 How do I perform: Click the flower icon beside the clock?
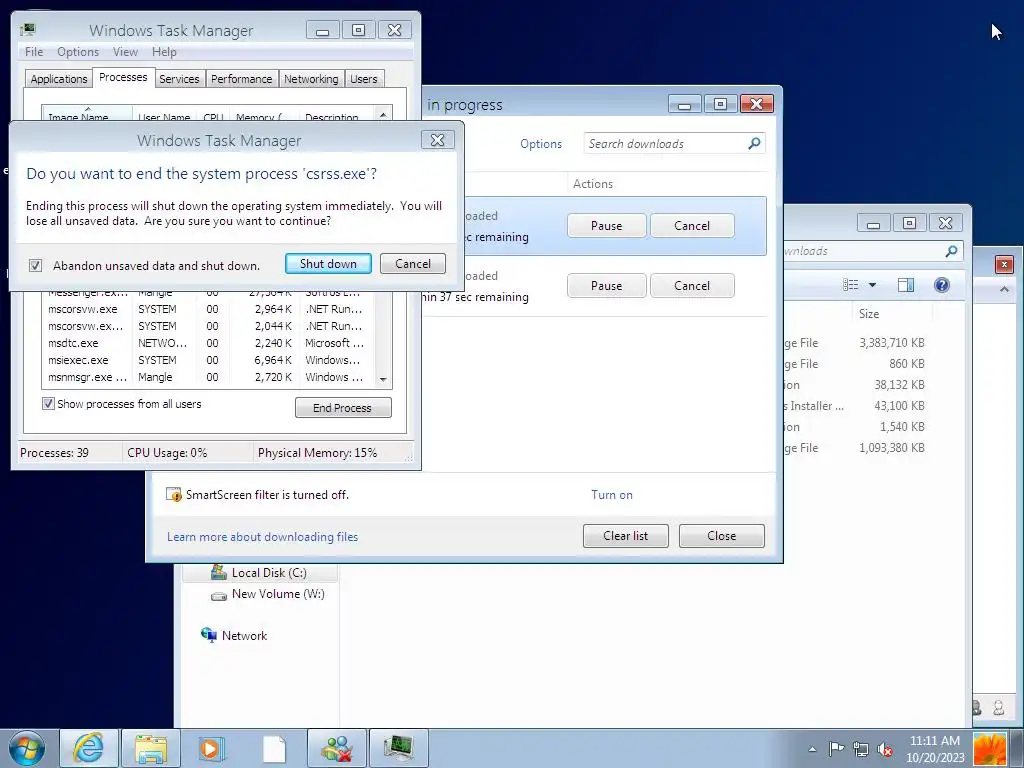989,749
